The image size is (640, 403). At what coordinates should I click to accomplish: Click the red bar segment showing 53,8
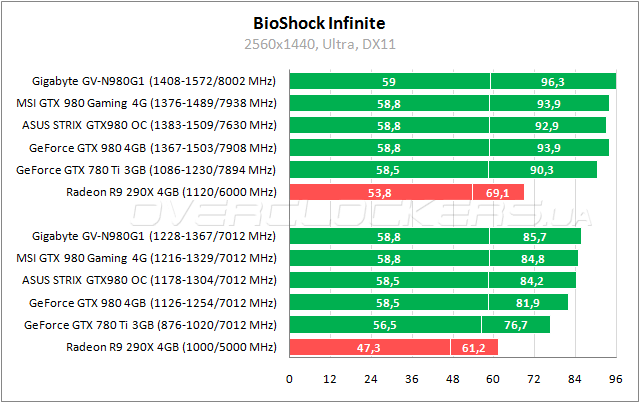(380, 191)
